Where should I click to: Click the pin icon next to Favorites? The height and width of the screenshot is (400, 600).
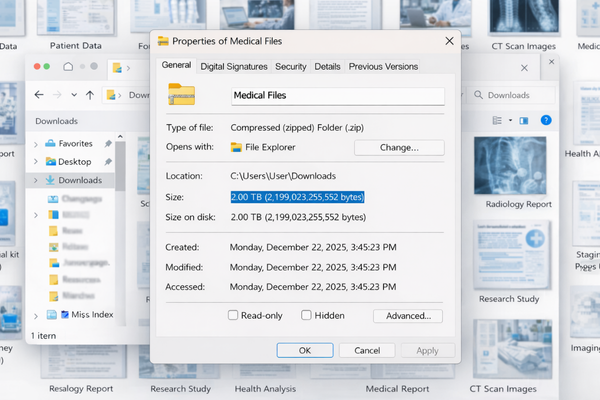pyautogui.click(x=107, y=143)
